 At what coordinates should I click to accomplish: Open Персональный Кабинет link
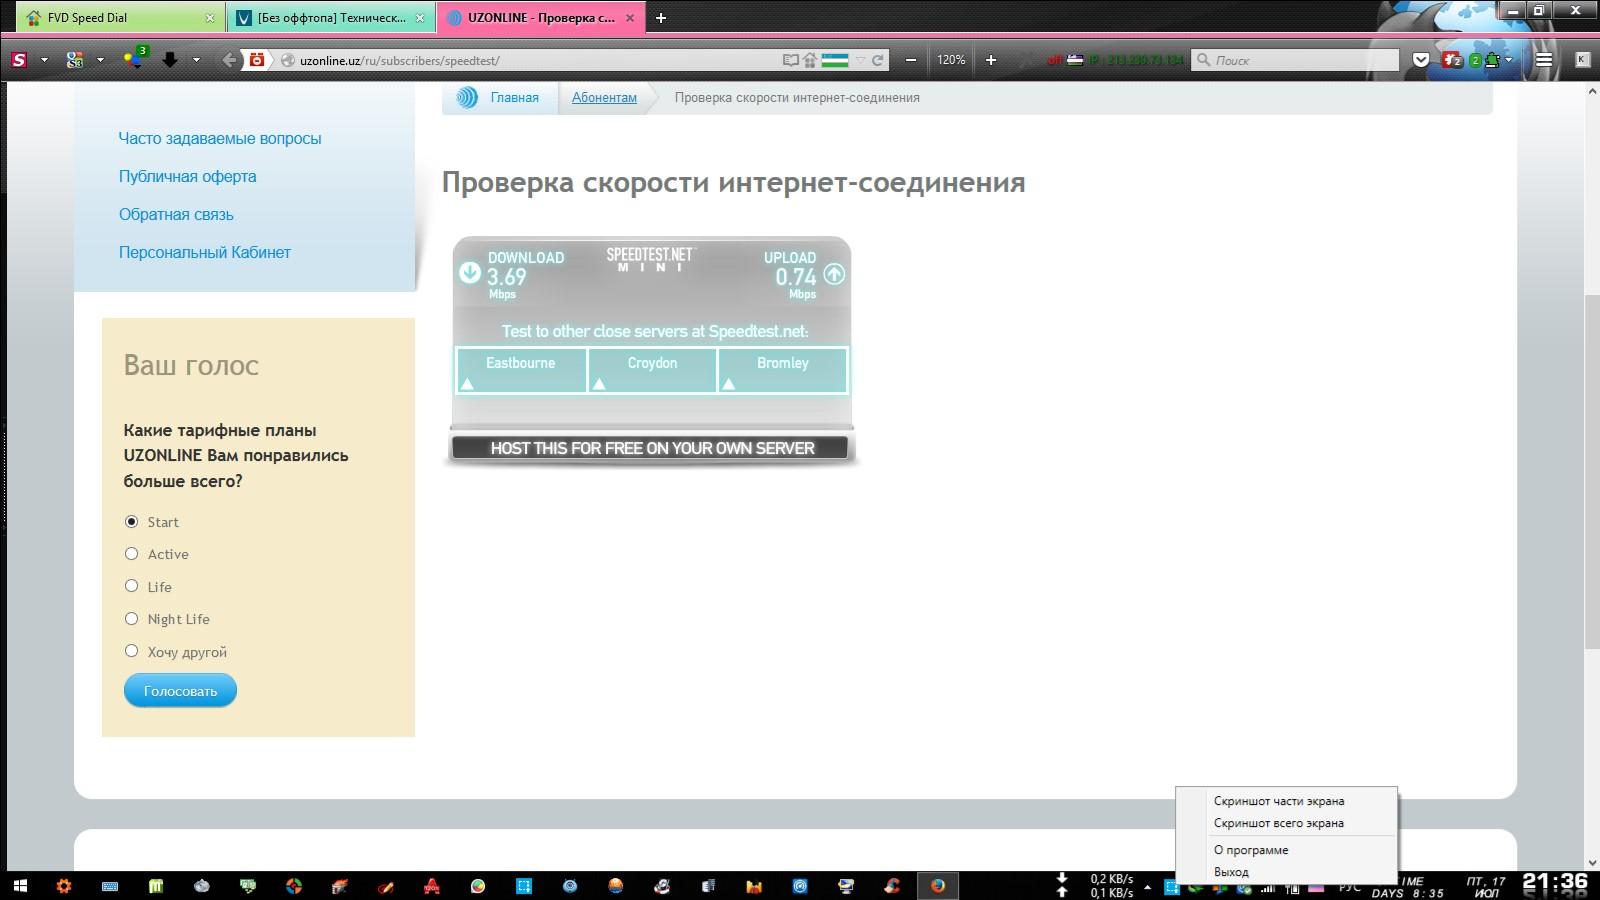[x=205, y=252]
